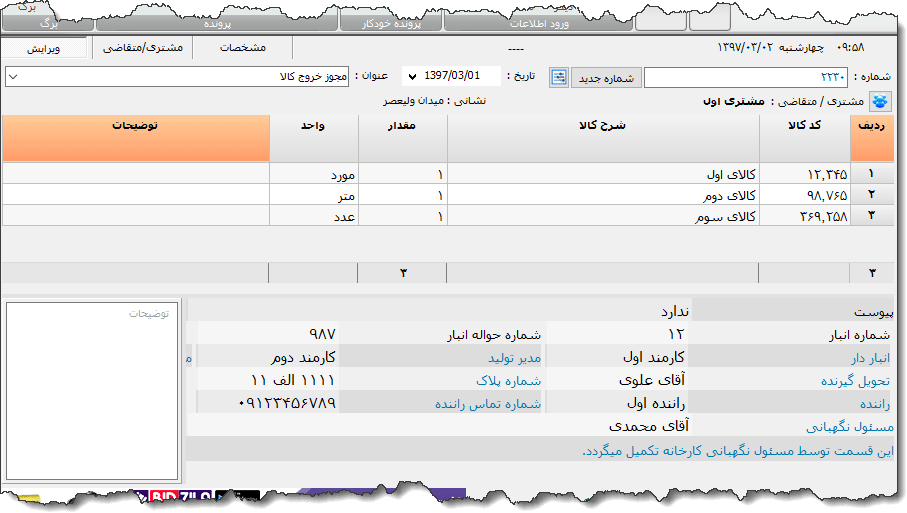Click the customer name مشتری اول
The image size is (907, 513).
[x=733, y=101]
